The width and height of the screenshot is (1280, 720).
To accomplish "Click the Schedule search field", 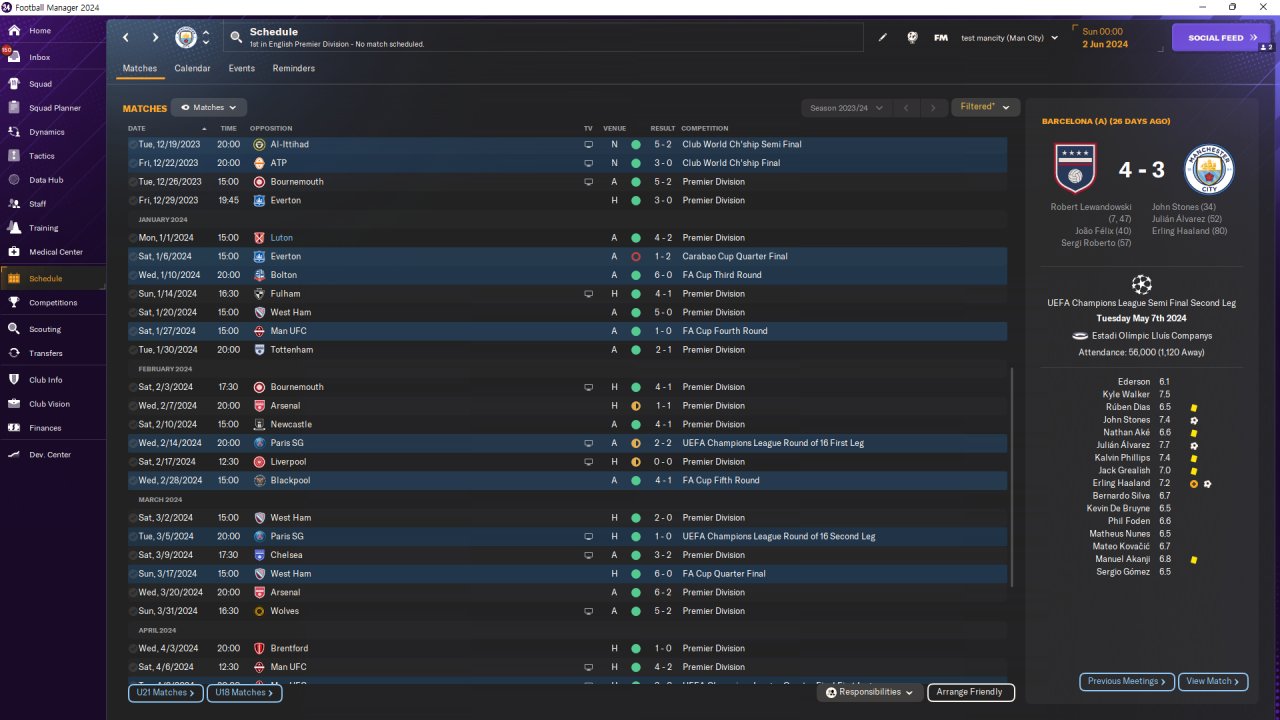I will [543, 38].
